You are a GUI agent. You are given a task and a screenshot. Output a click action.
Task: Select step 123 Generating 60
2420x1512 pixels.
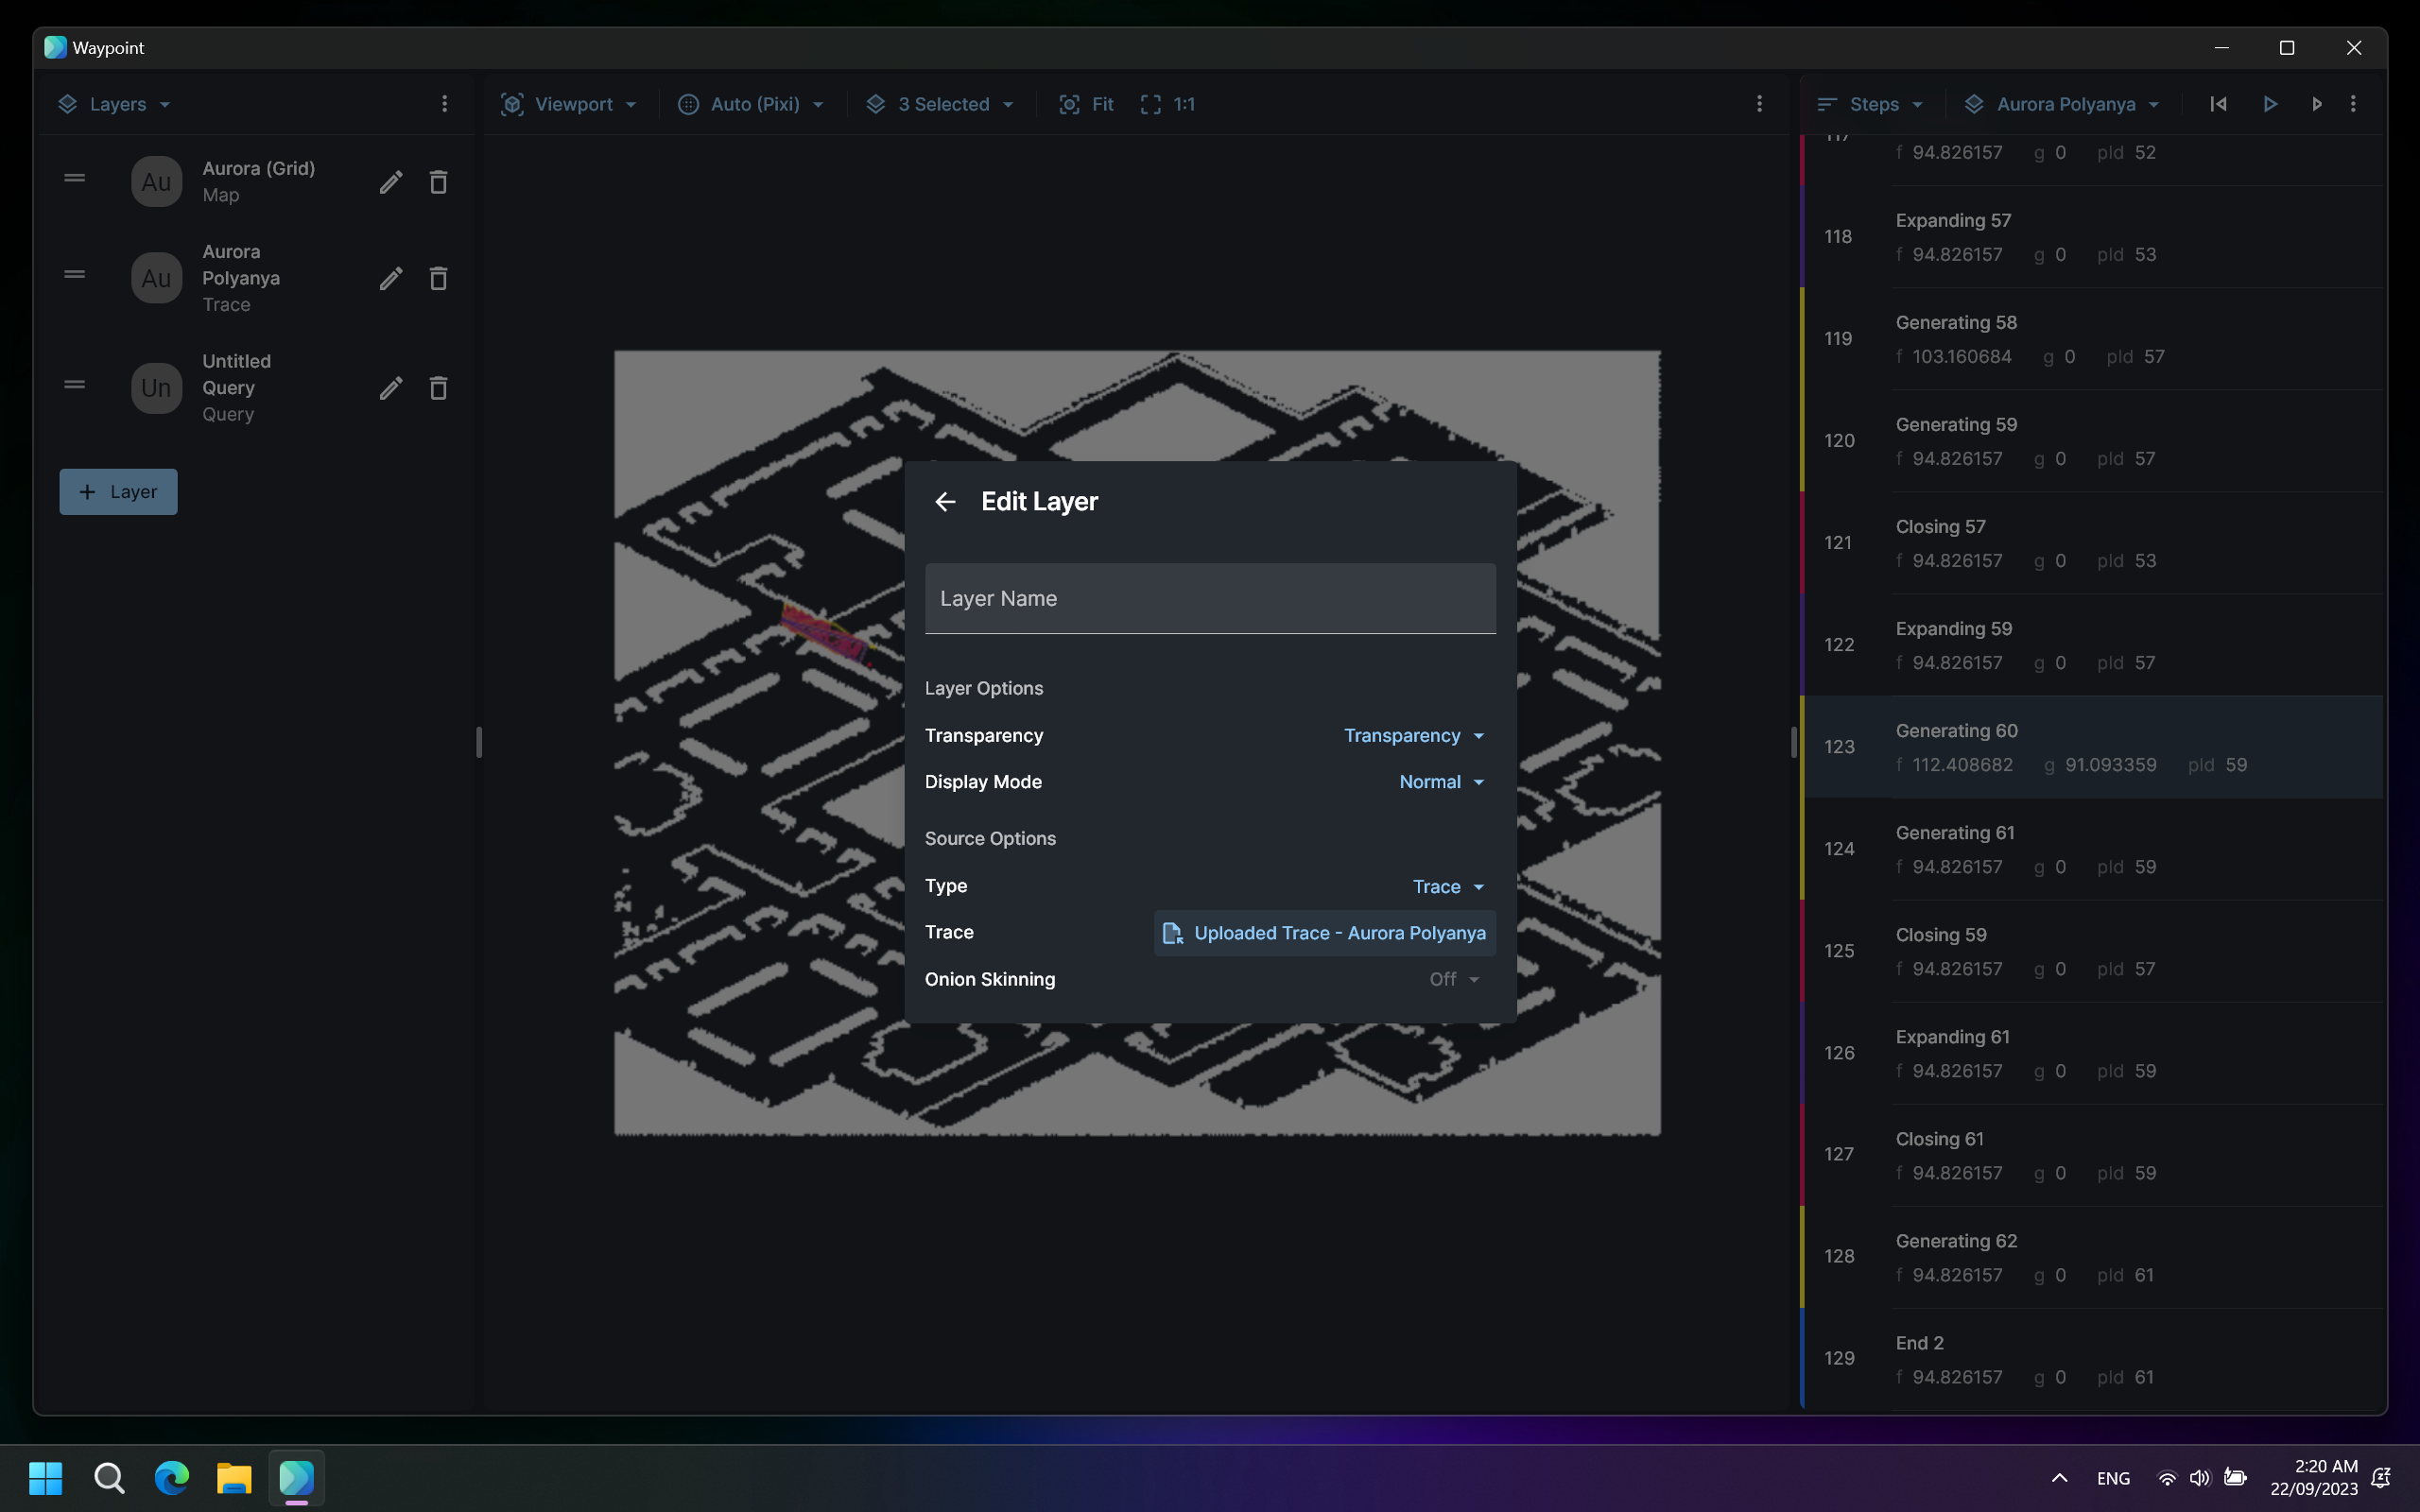pos(2094,747)
